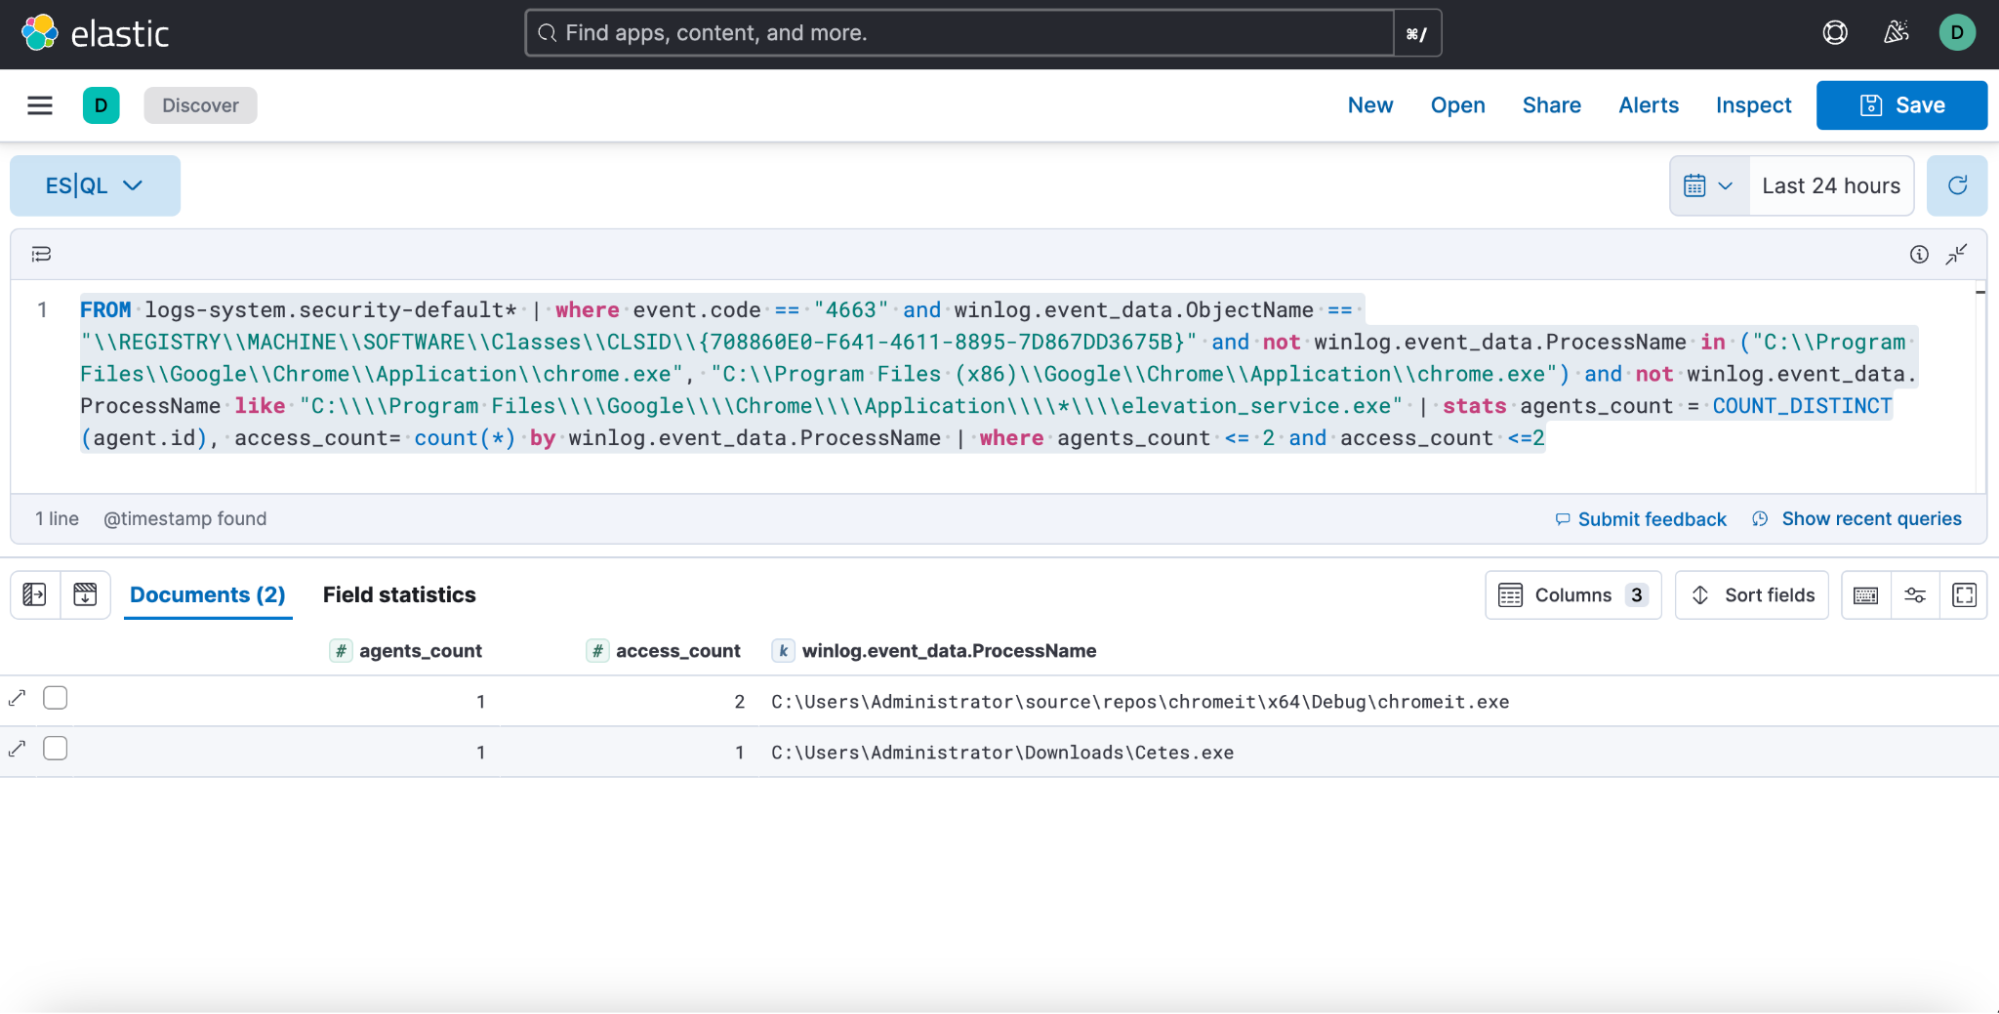The height and width of the screenshot is (1014, 1999).
Task: Click Inspect in the top menu
Action: pyautogui.click(x=1752, y=105)
